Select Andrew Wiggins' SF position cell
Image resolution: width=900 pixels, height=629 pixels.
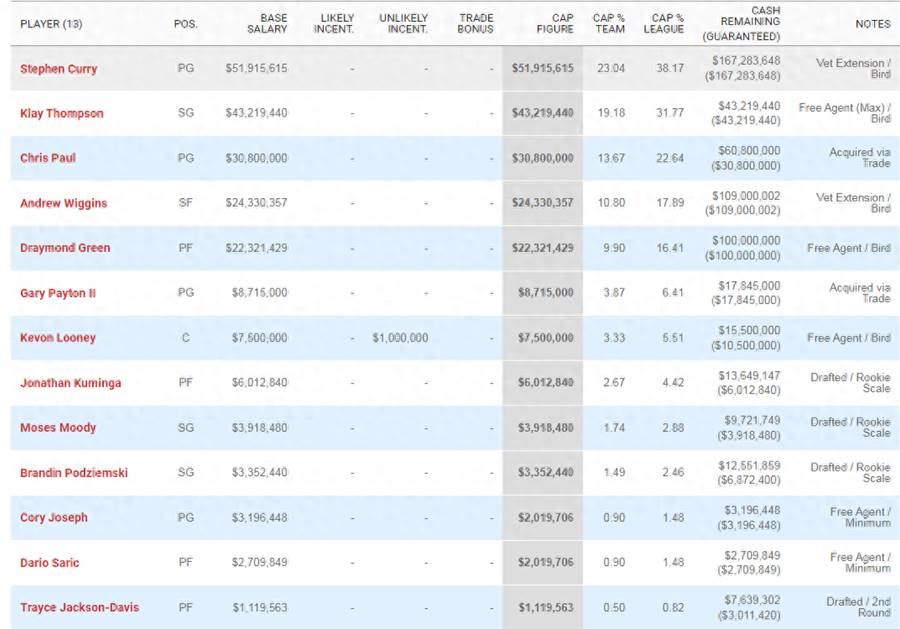pos(185,203)
